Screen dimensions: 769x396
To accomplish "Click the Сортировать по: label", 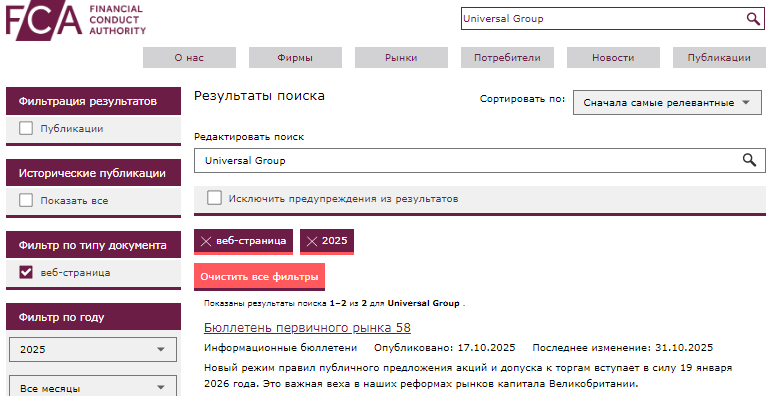I will [522, 99].
